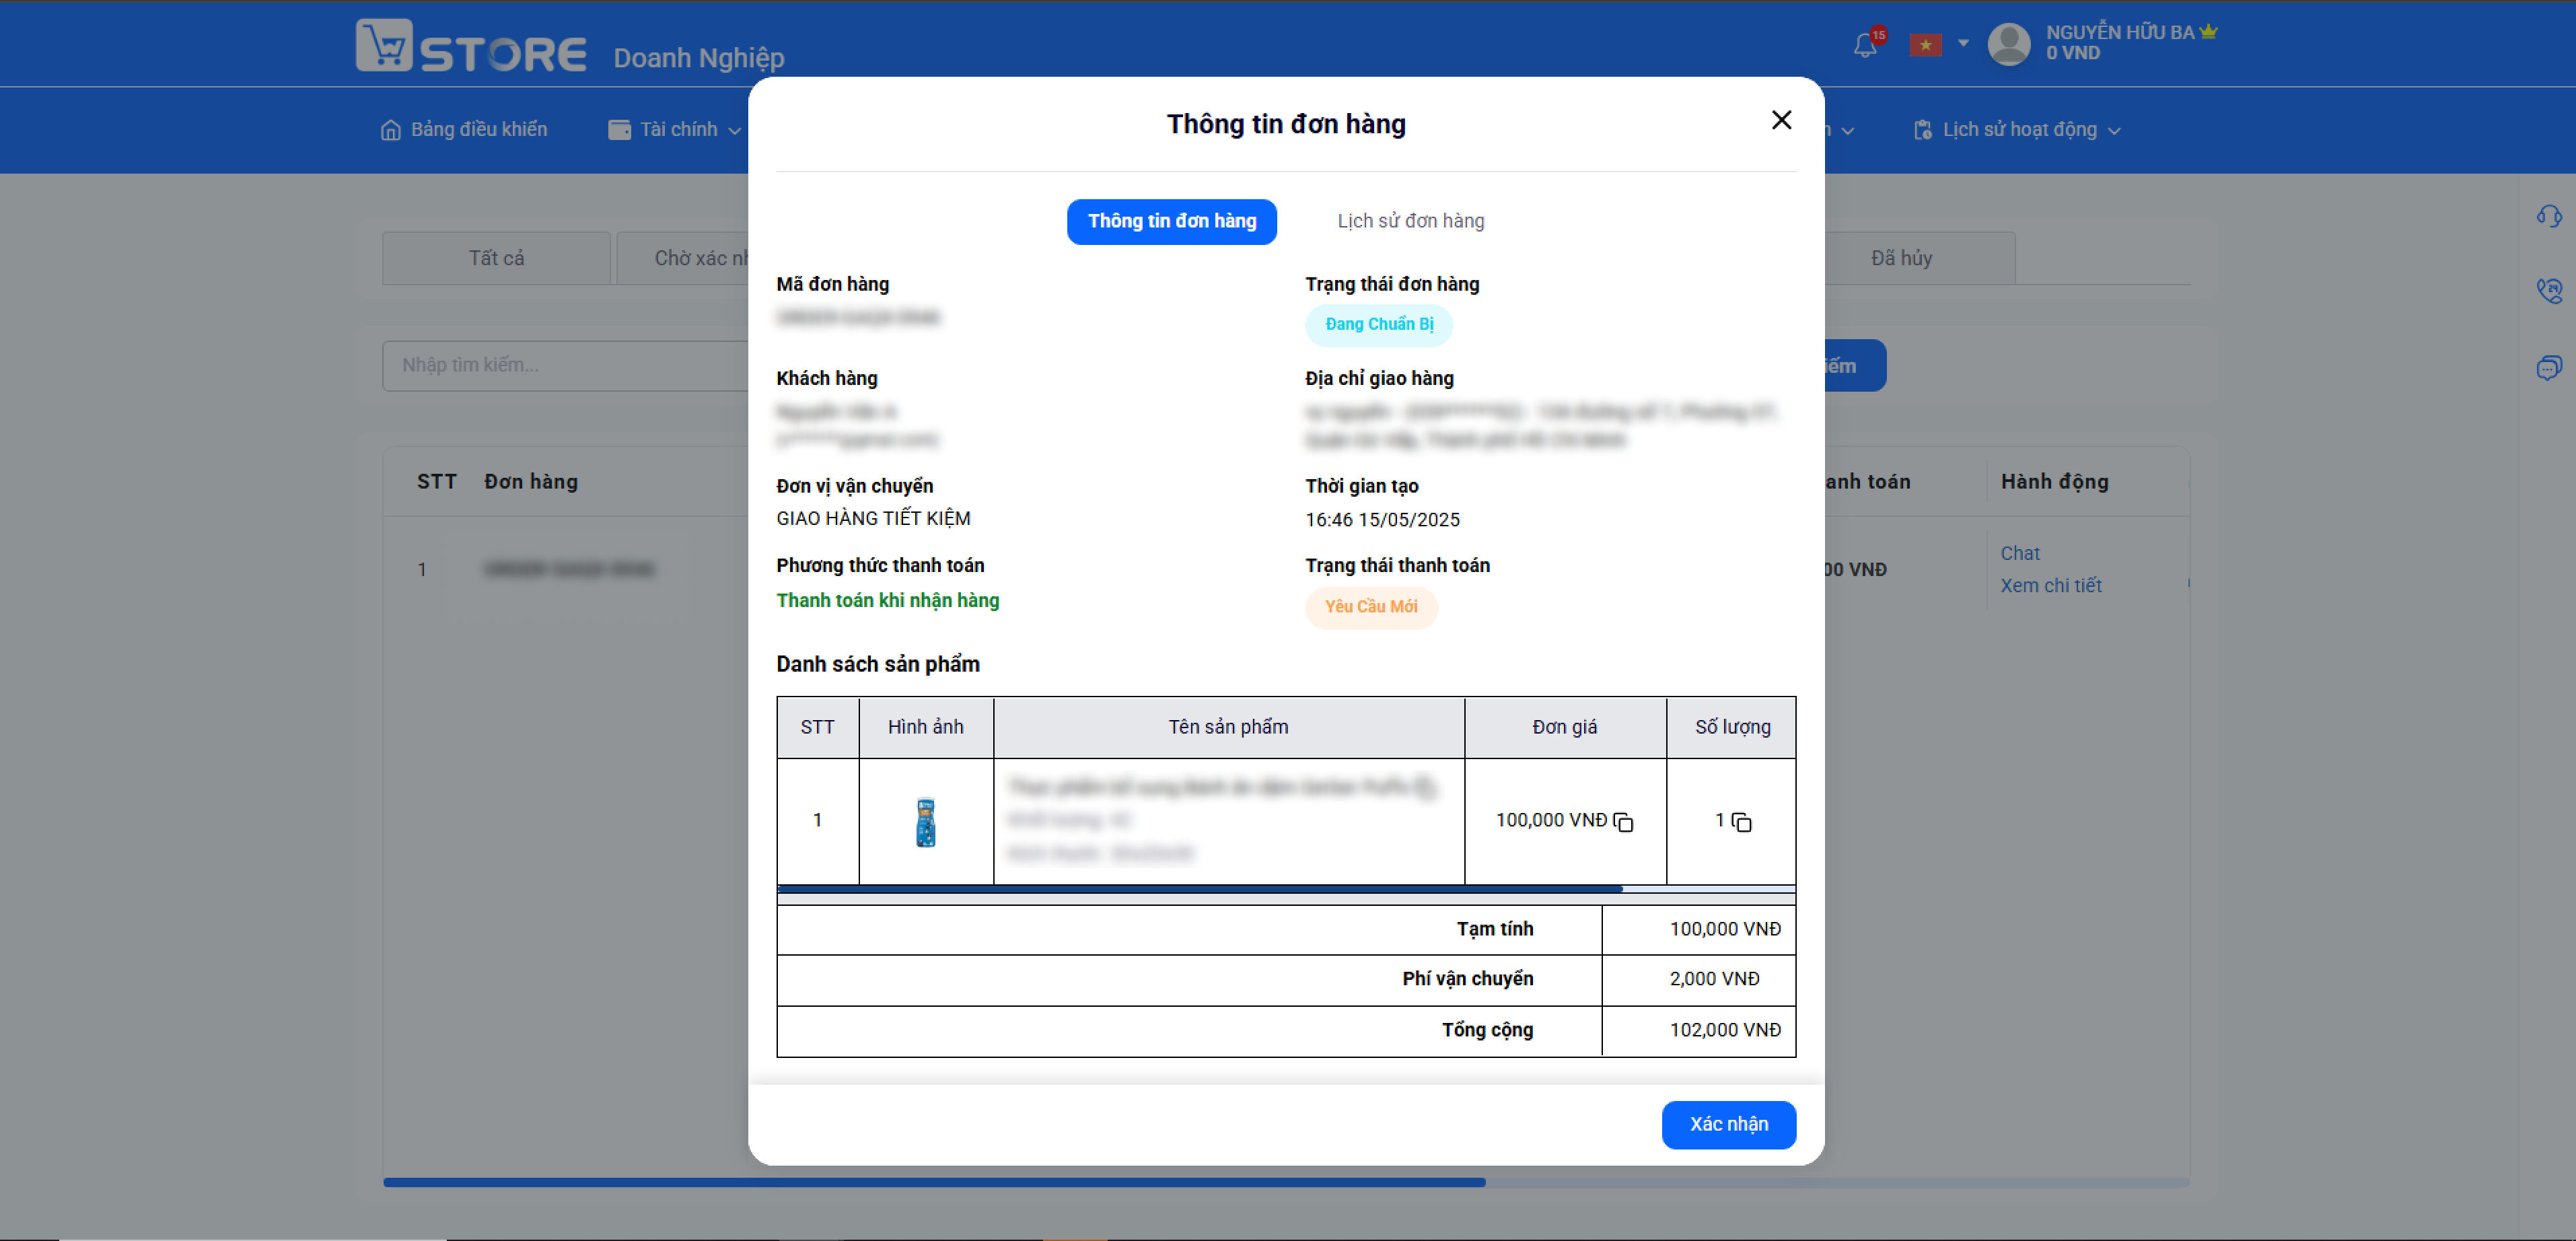Expand the Lịch sử hoạt động menu
Screen dimensions: 2576x1241
[x=2016, y=130]
